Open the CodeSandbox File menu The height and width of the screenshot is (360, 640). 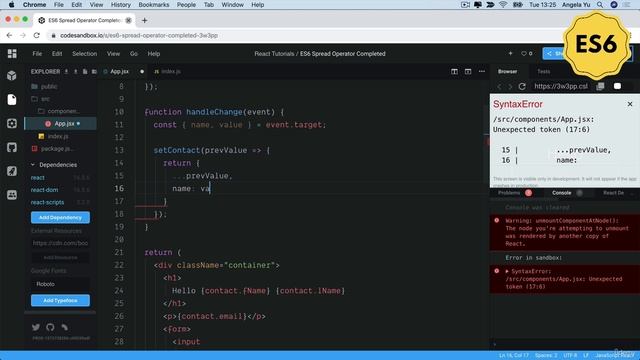coord(37,53)
